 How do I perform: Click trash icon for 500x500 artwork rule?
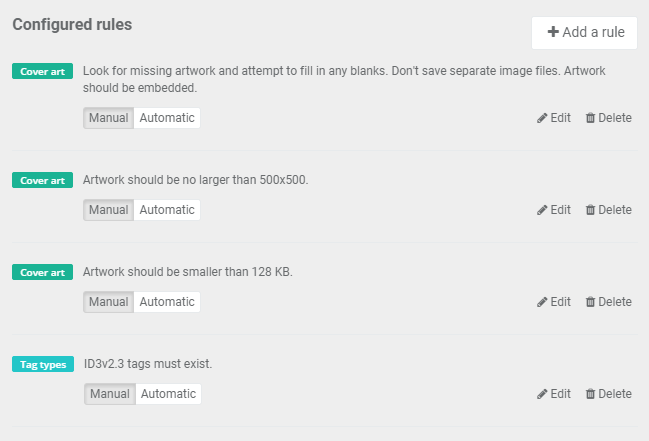(590, 210)
